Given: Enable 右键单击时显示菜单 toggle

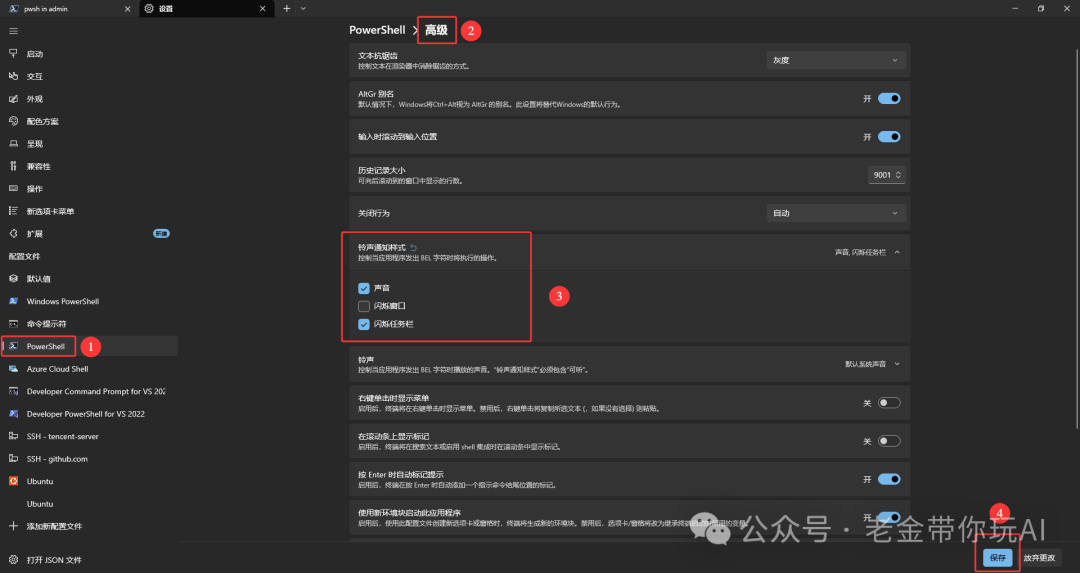Looking at the screenshot, I should pyautogui.click(x=889, y=403).
